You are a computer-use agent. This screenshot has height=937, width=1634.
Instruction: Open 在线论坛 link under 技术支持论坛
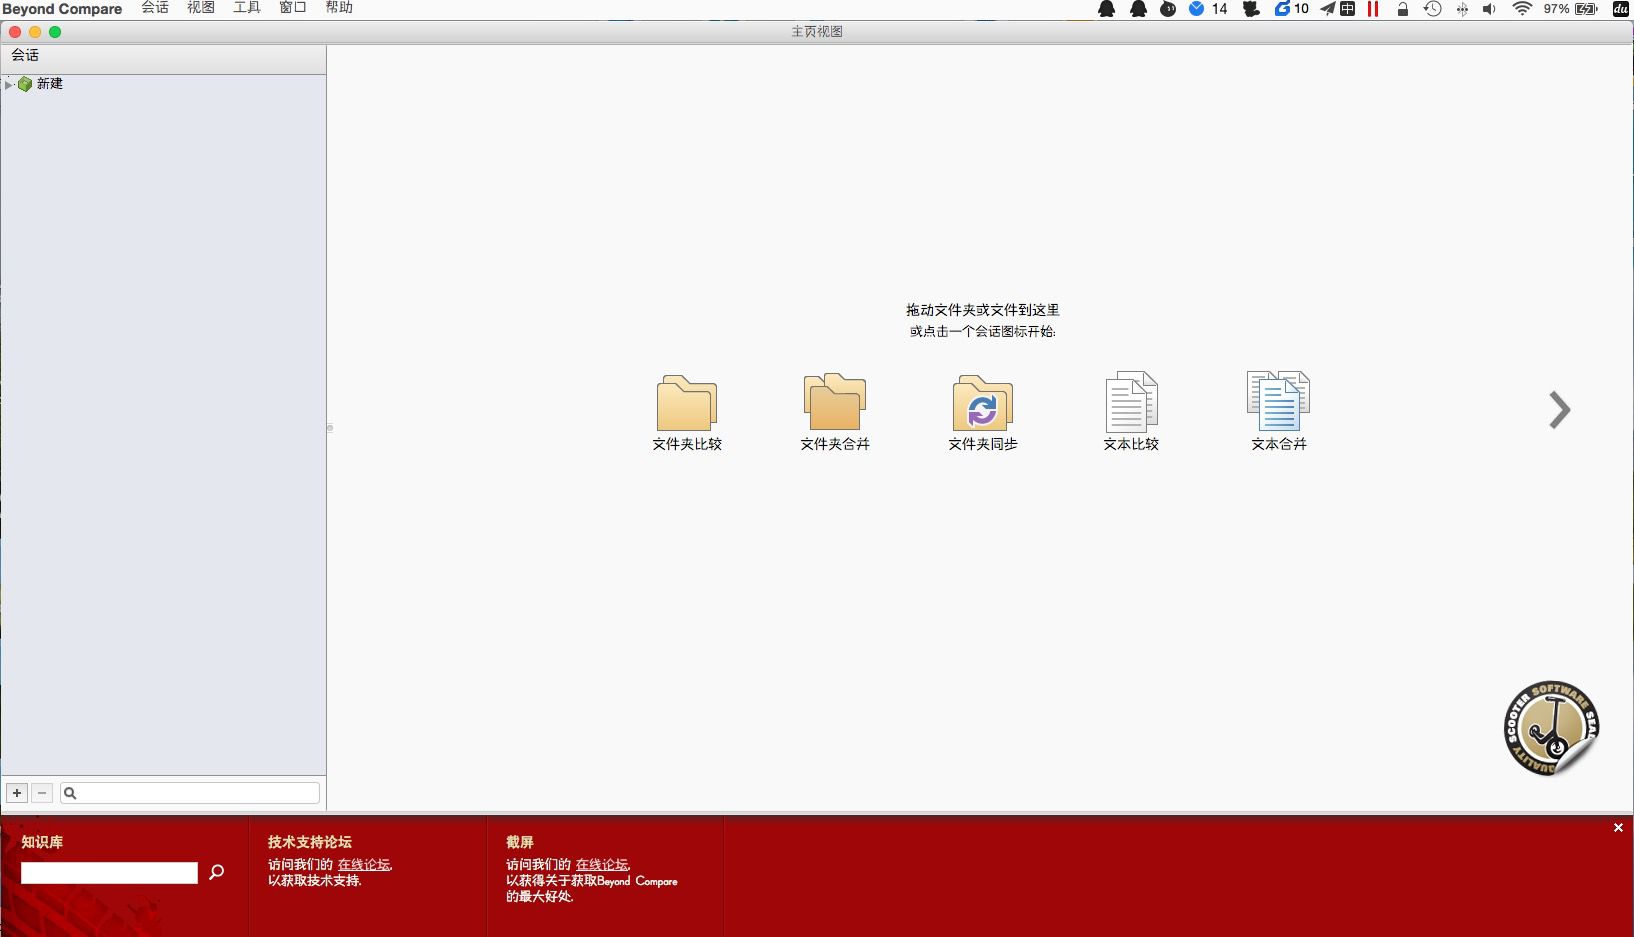click(364, 865)
